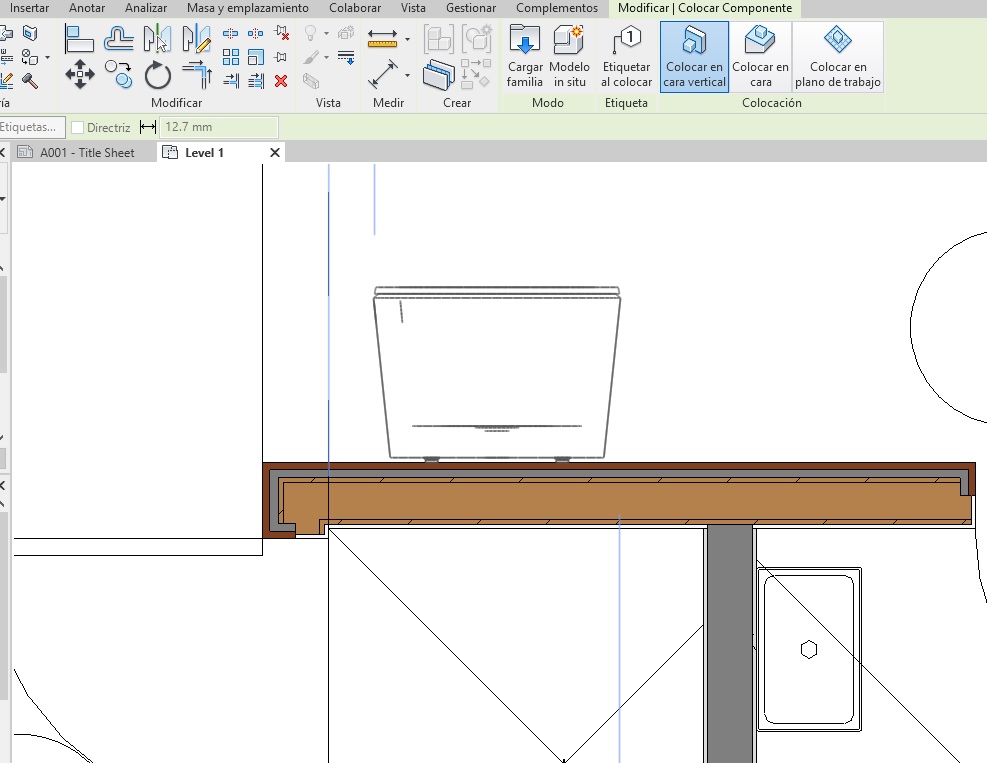Click the Align tool icon
Image resolution: width=987 pixels, height=763 pixels.
pyautogui.click(x=79, y=40)
